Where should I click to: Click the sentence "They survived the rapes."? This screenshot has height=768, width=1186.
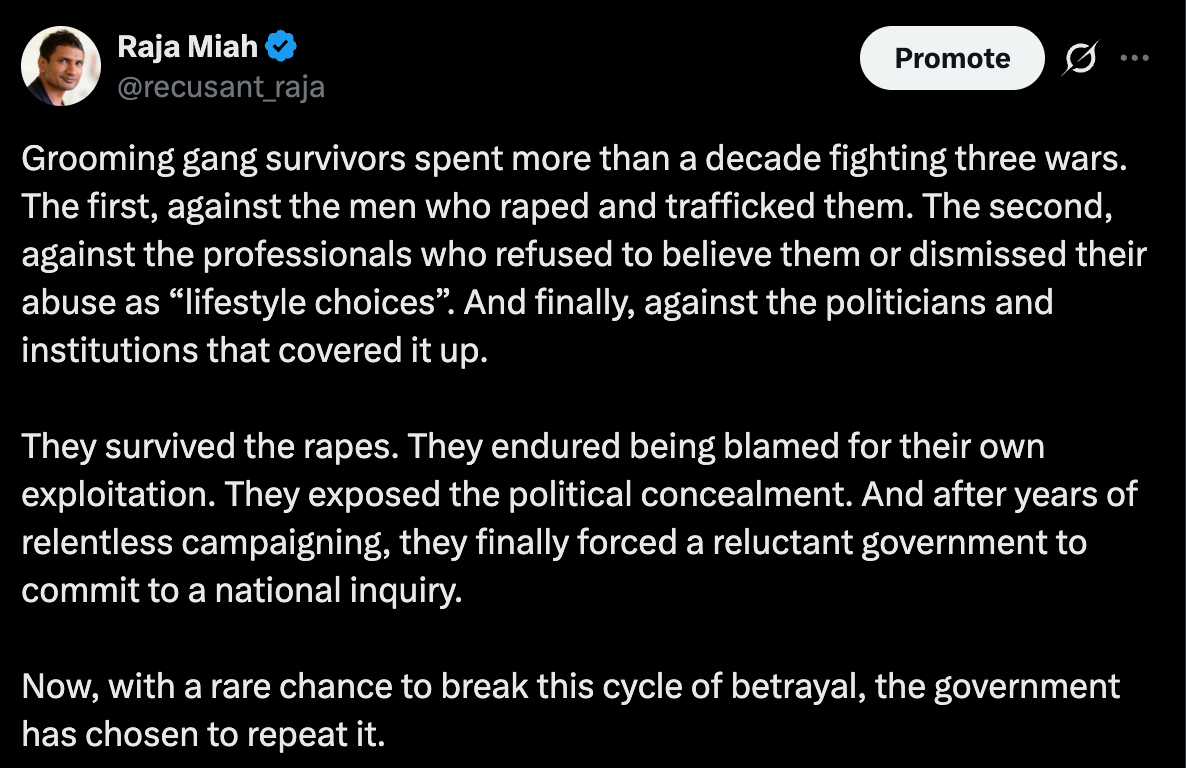(209, 446)
